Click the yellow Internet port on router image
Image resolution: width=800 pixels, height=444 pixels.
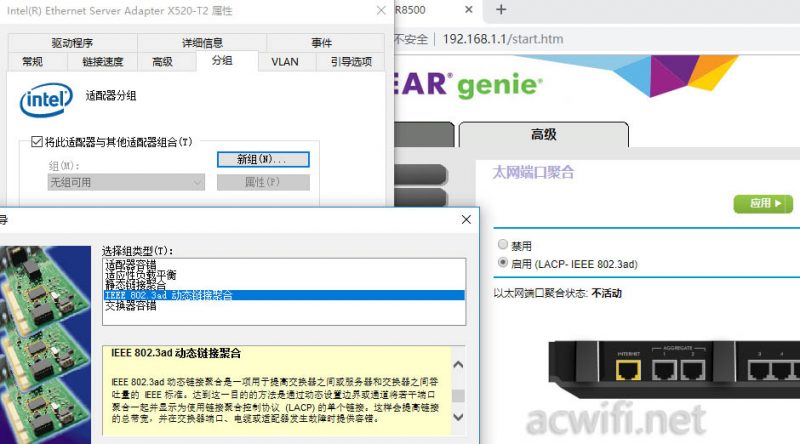pos(627,370)
